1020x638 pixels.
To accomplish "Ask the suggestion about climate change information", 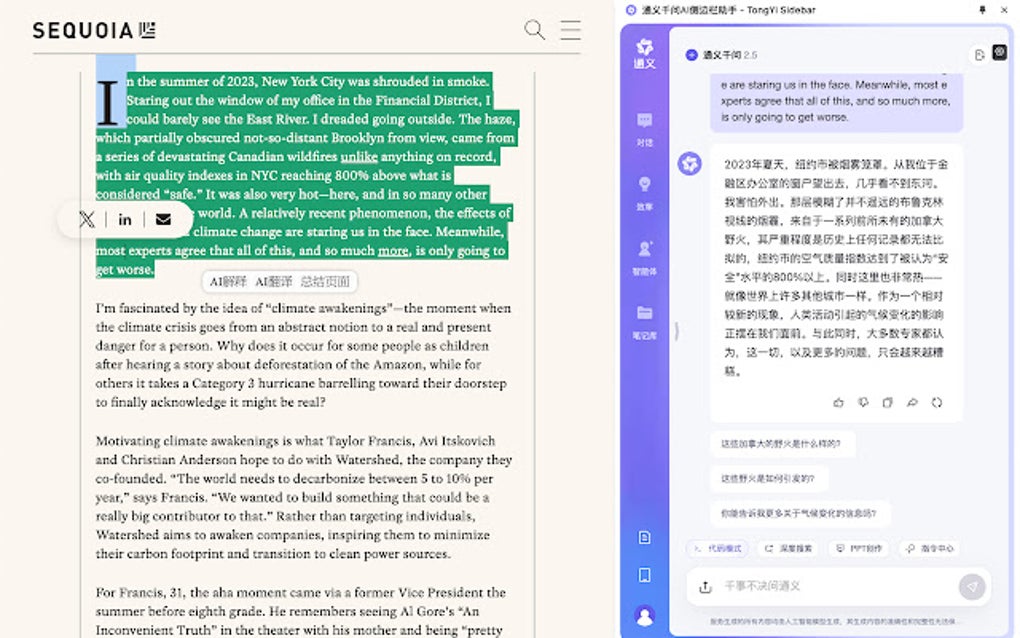I will [x=799, y=513].
